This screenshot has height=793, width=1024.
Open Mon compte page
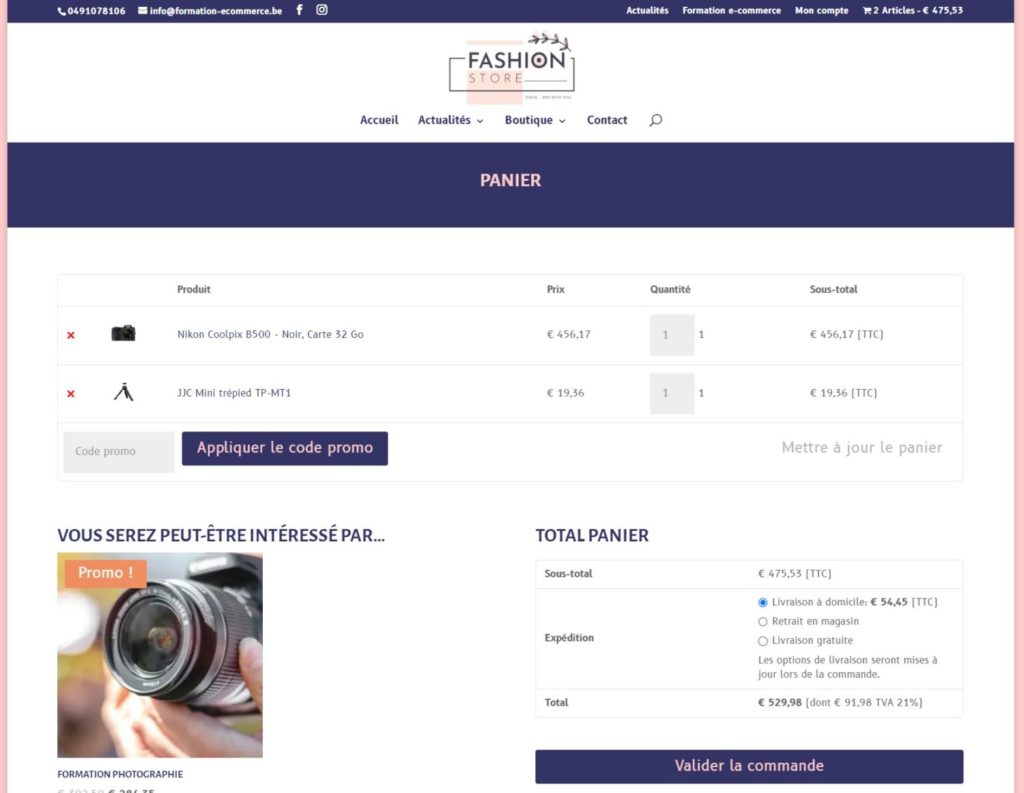coord(822,10)
